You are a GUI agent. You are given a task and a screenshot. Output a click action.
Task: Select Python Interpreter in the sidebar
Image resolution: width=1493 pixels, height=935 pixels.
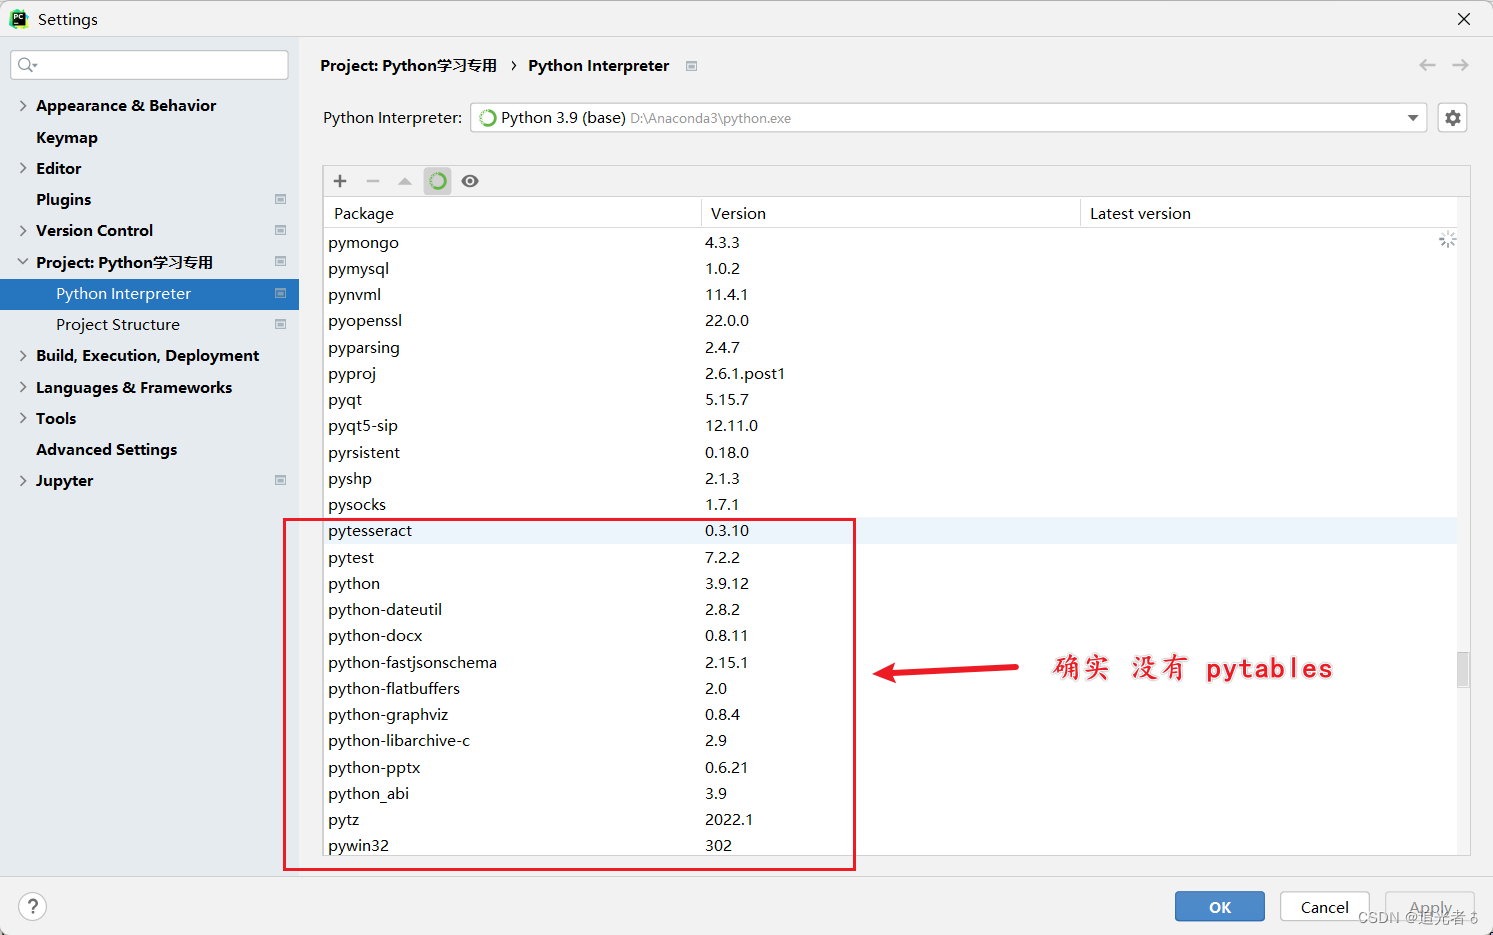(150, 293)
